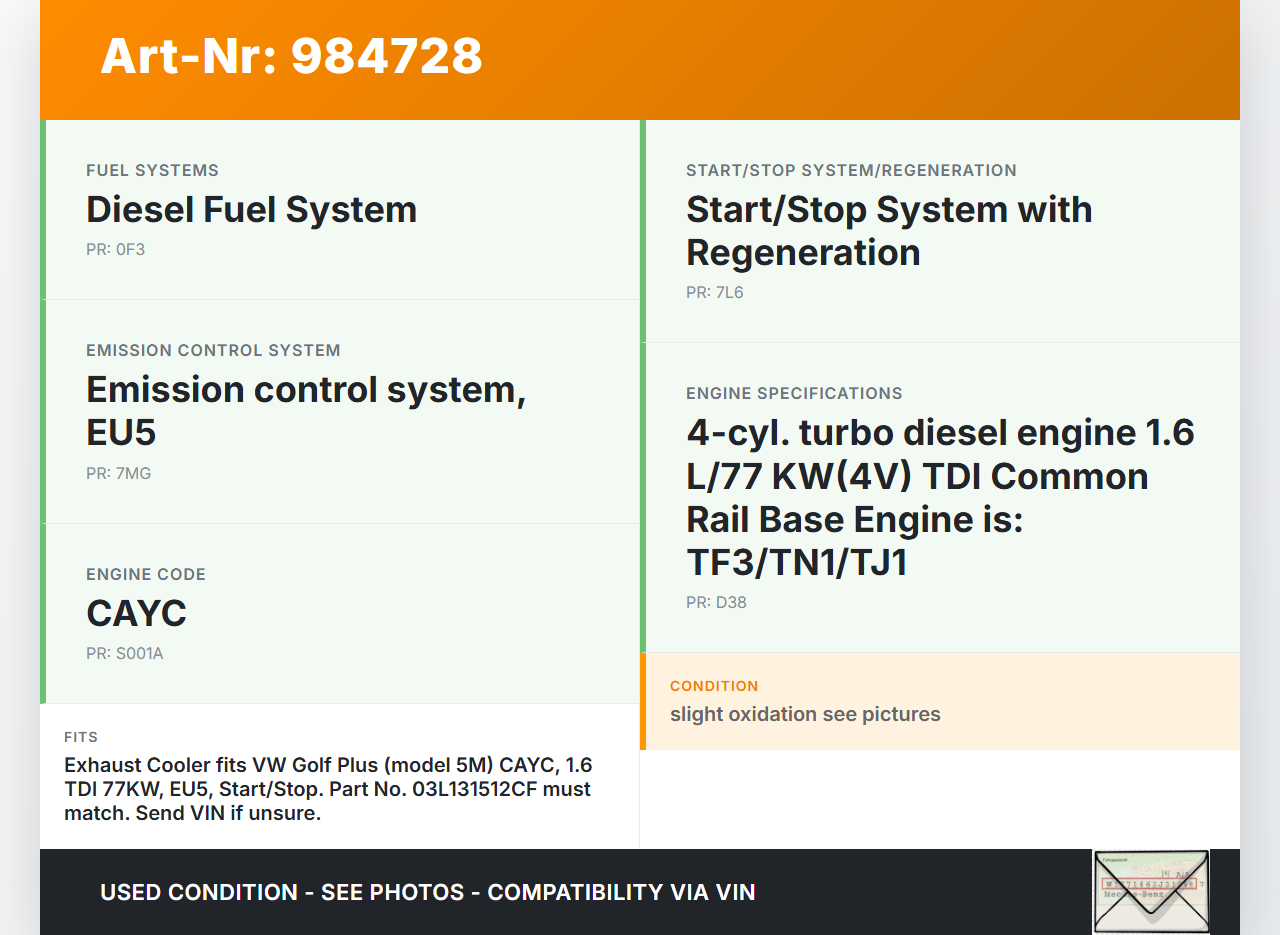Select Start/Stop System with Regeneration heading
The image size is (1280, 935).
pyautogui.click(x=888, y=231)
